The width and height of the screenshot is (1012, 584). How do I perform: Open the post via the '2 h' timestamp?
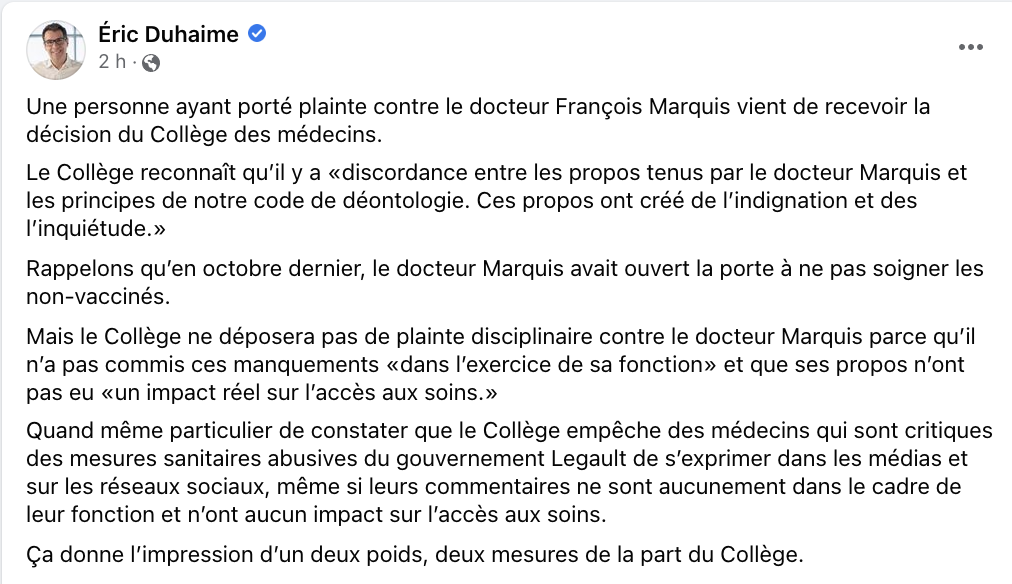(x=112, y=62)
